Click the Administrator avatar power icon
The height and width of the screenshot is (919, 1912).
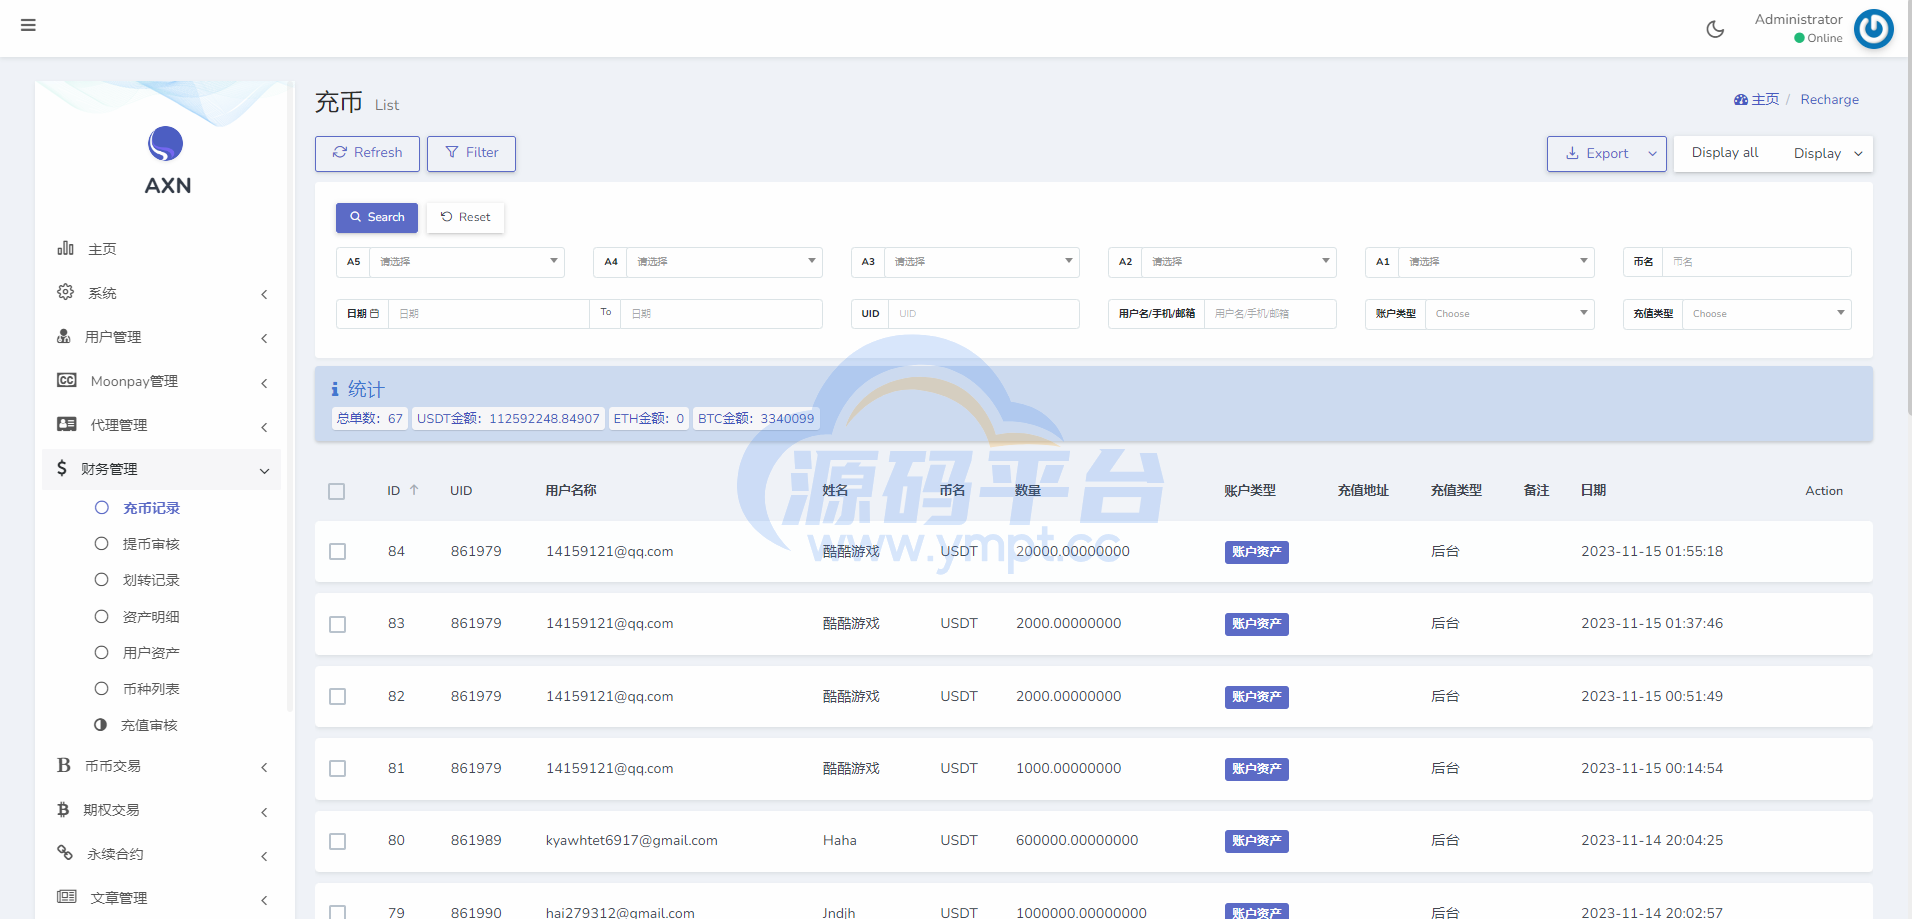point(1873,29)
